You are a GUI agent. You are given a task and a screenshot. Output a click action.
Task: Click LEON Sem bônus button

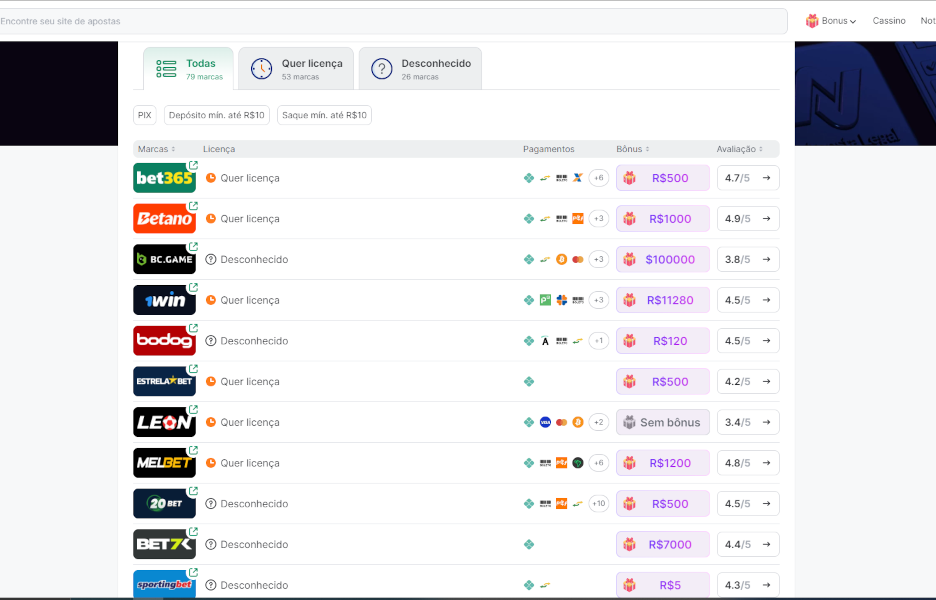[663, 422]
